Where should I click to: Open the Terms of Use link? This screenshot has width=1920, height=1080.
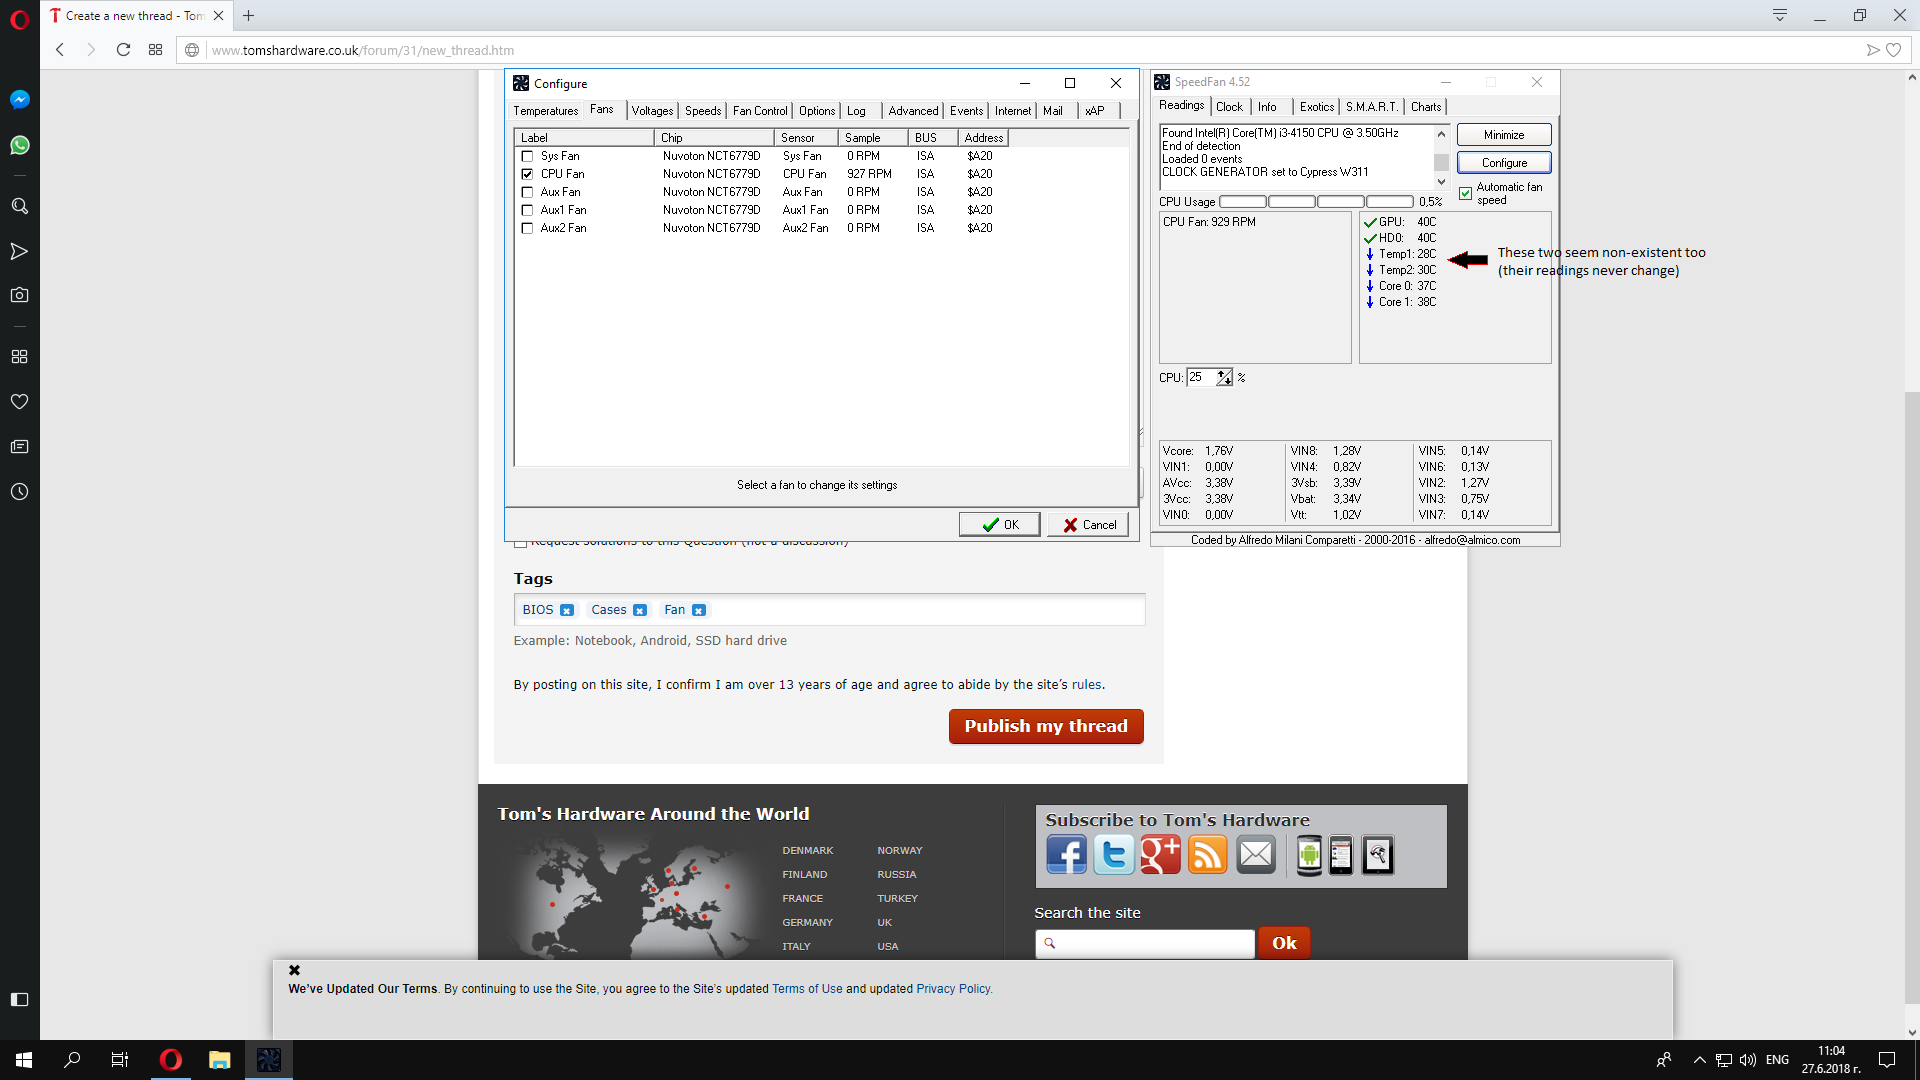806,989
